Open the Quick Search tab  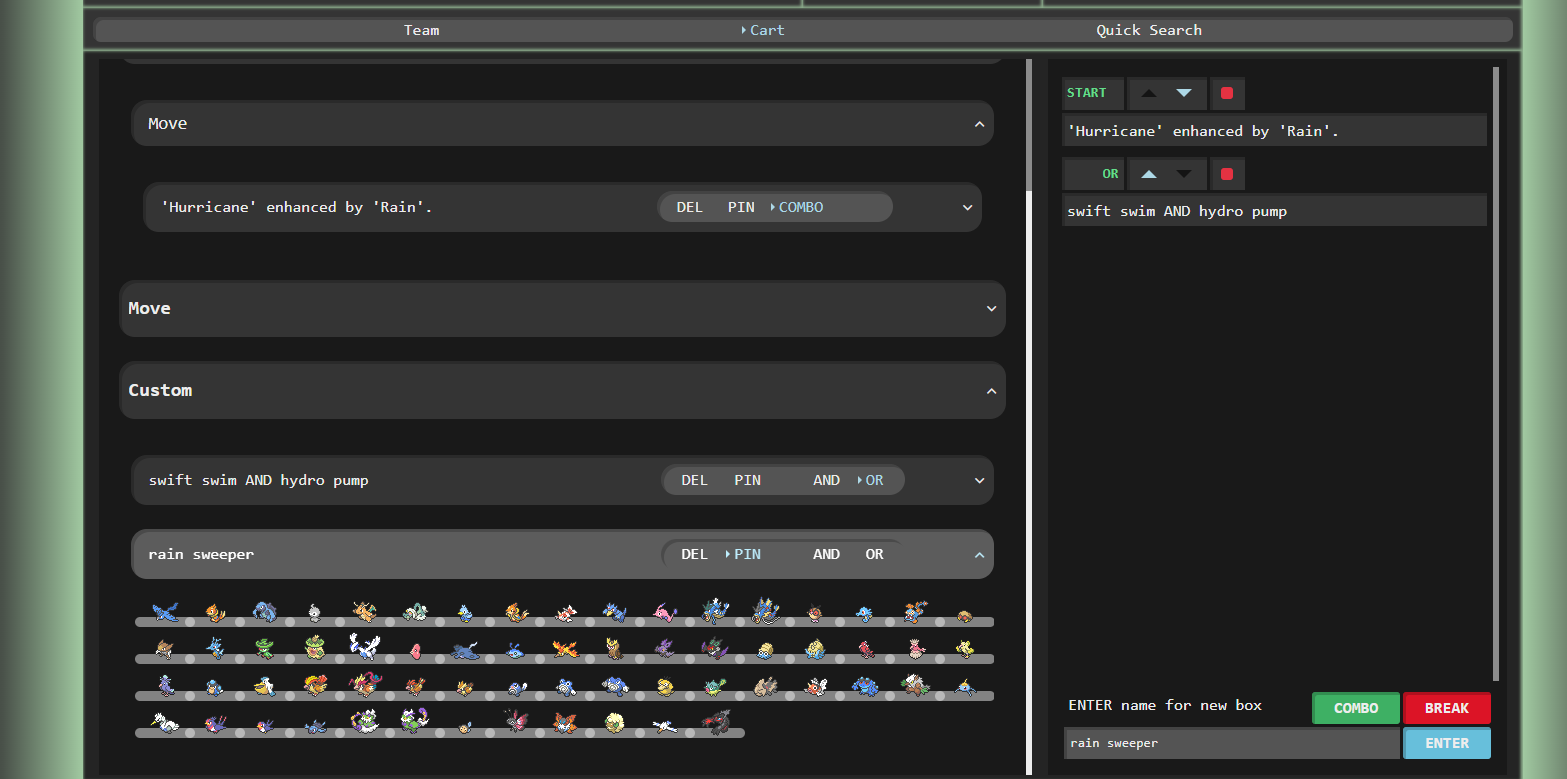point(1149,30)
